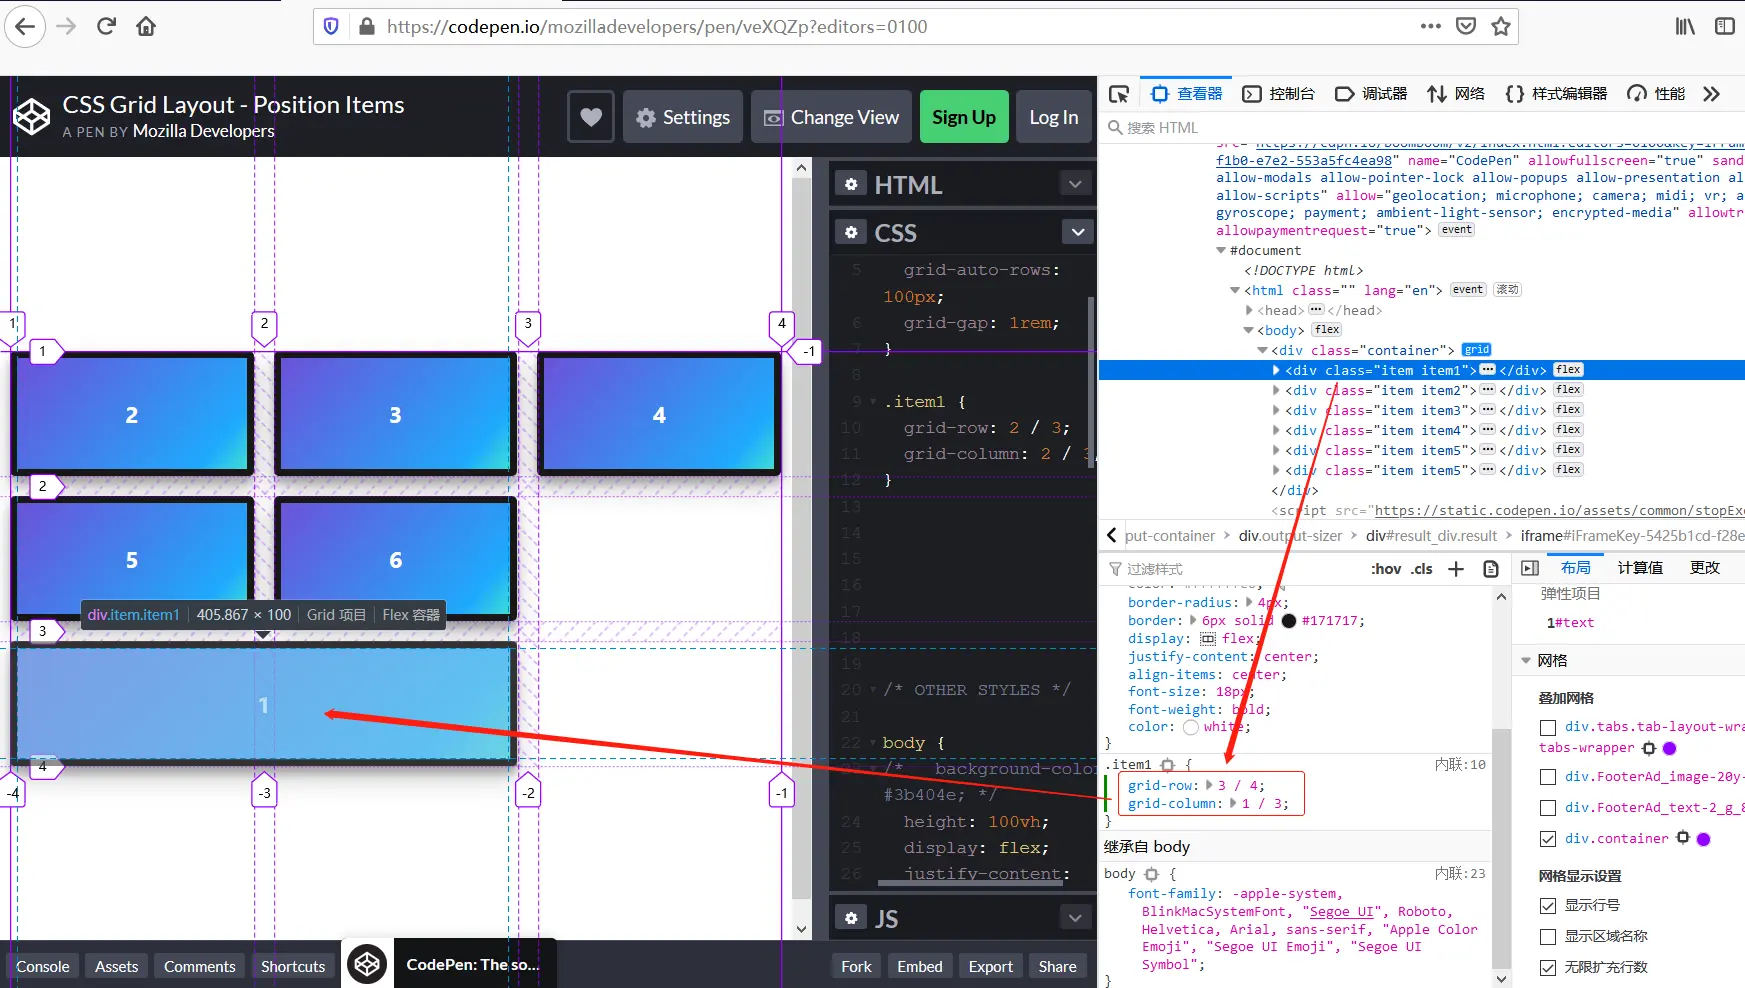Open the black border color swatch

pos(1289,621)
